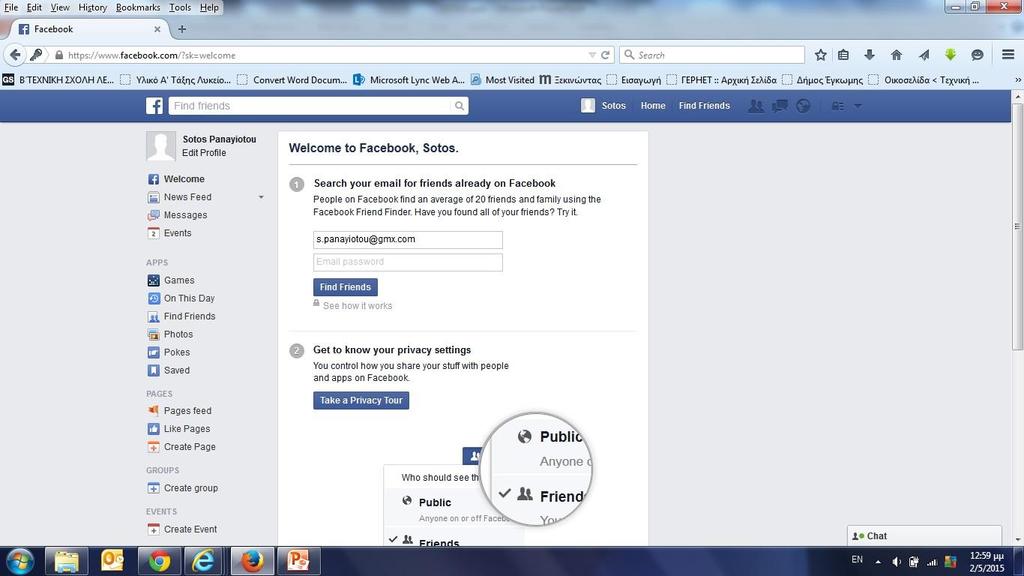Open Like Pages in sidebar

pyautogui.click(x=187, y=429)
